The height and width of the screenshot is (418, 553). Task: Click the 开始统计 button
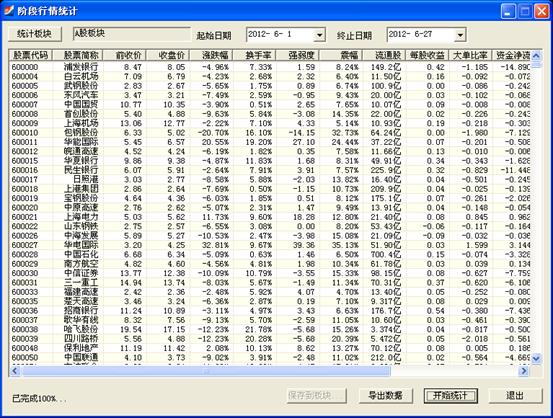point(450,395)
